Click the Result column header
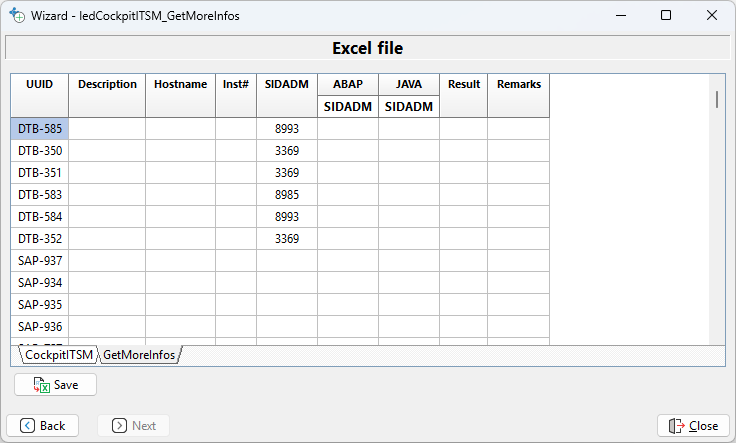 pyautogui.click(x=463, y=85)
